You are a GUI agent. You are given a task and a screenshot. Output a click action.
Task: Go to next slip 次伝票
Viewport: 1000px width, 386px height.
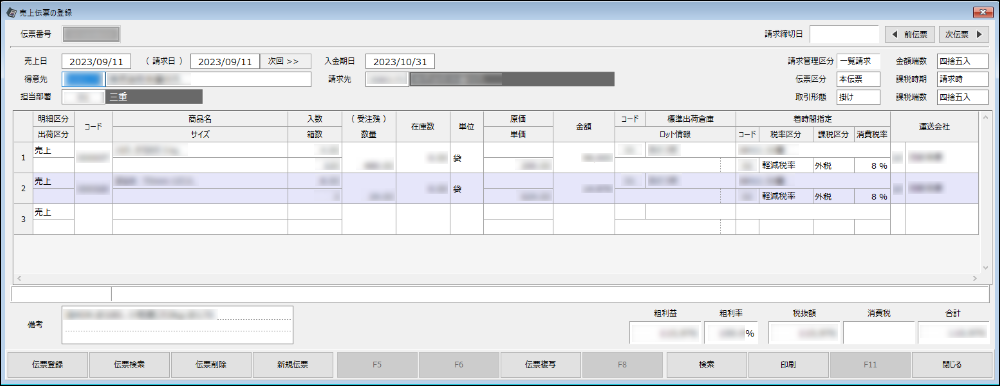point(964,33)
